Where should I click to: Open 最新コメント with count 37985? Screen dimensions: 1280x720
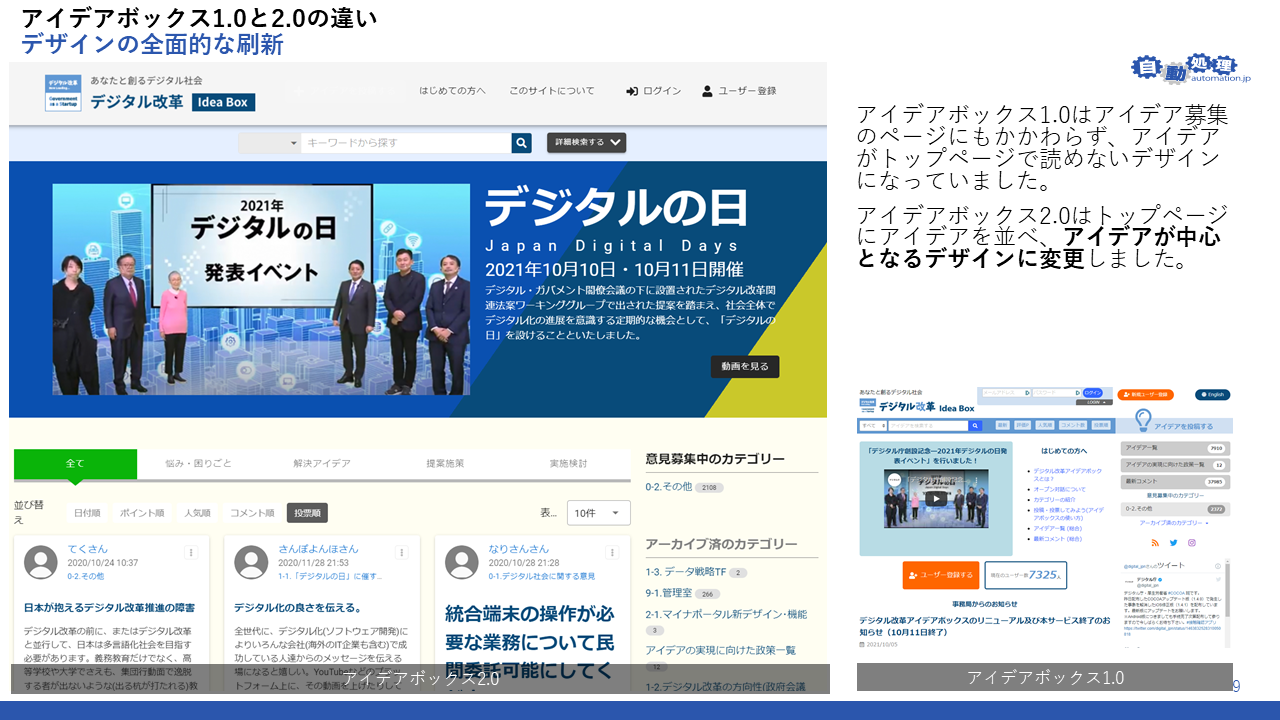(x=1176, y=481)
